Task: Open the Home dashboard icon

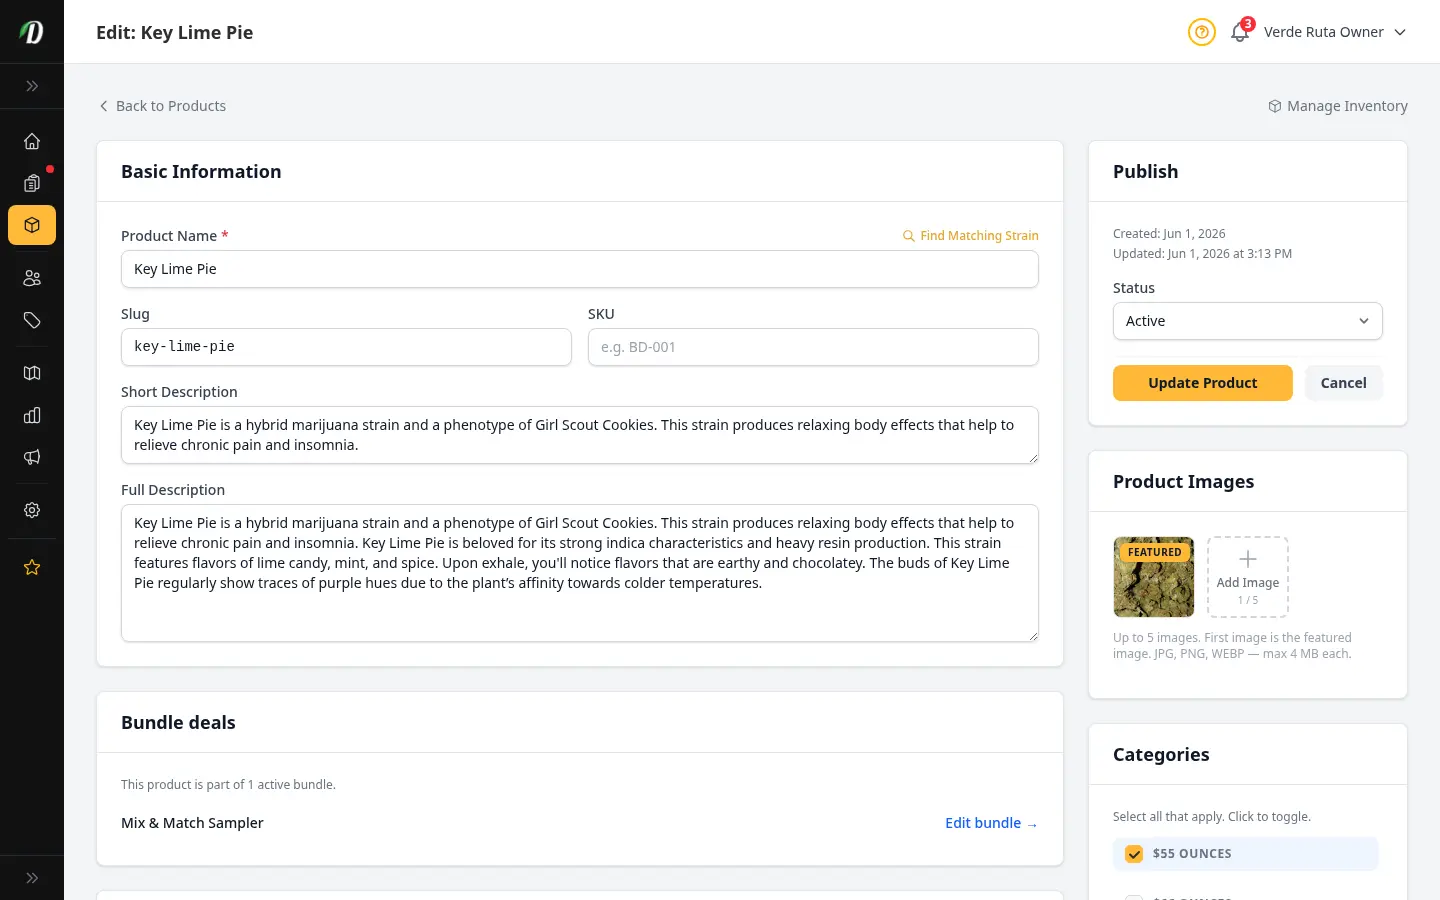Action: (x=32, y=141)
